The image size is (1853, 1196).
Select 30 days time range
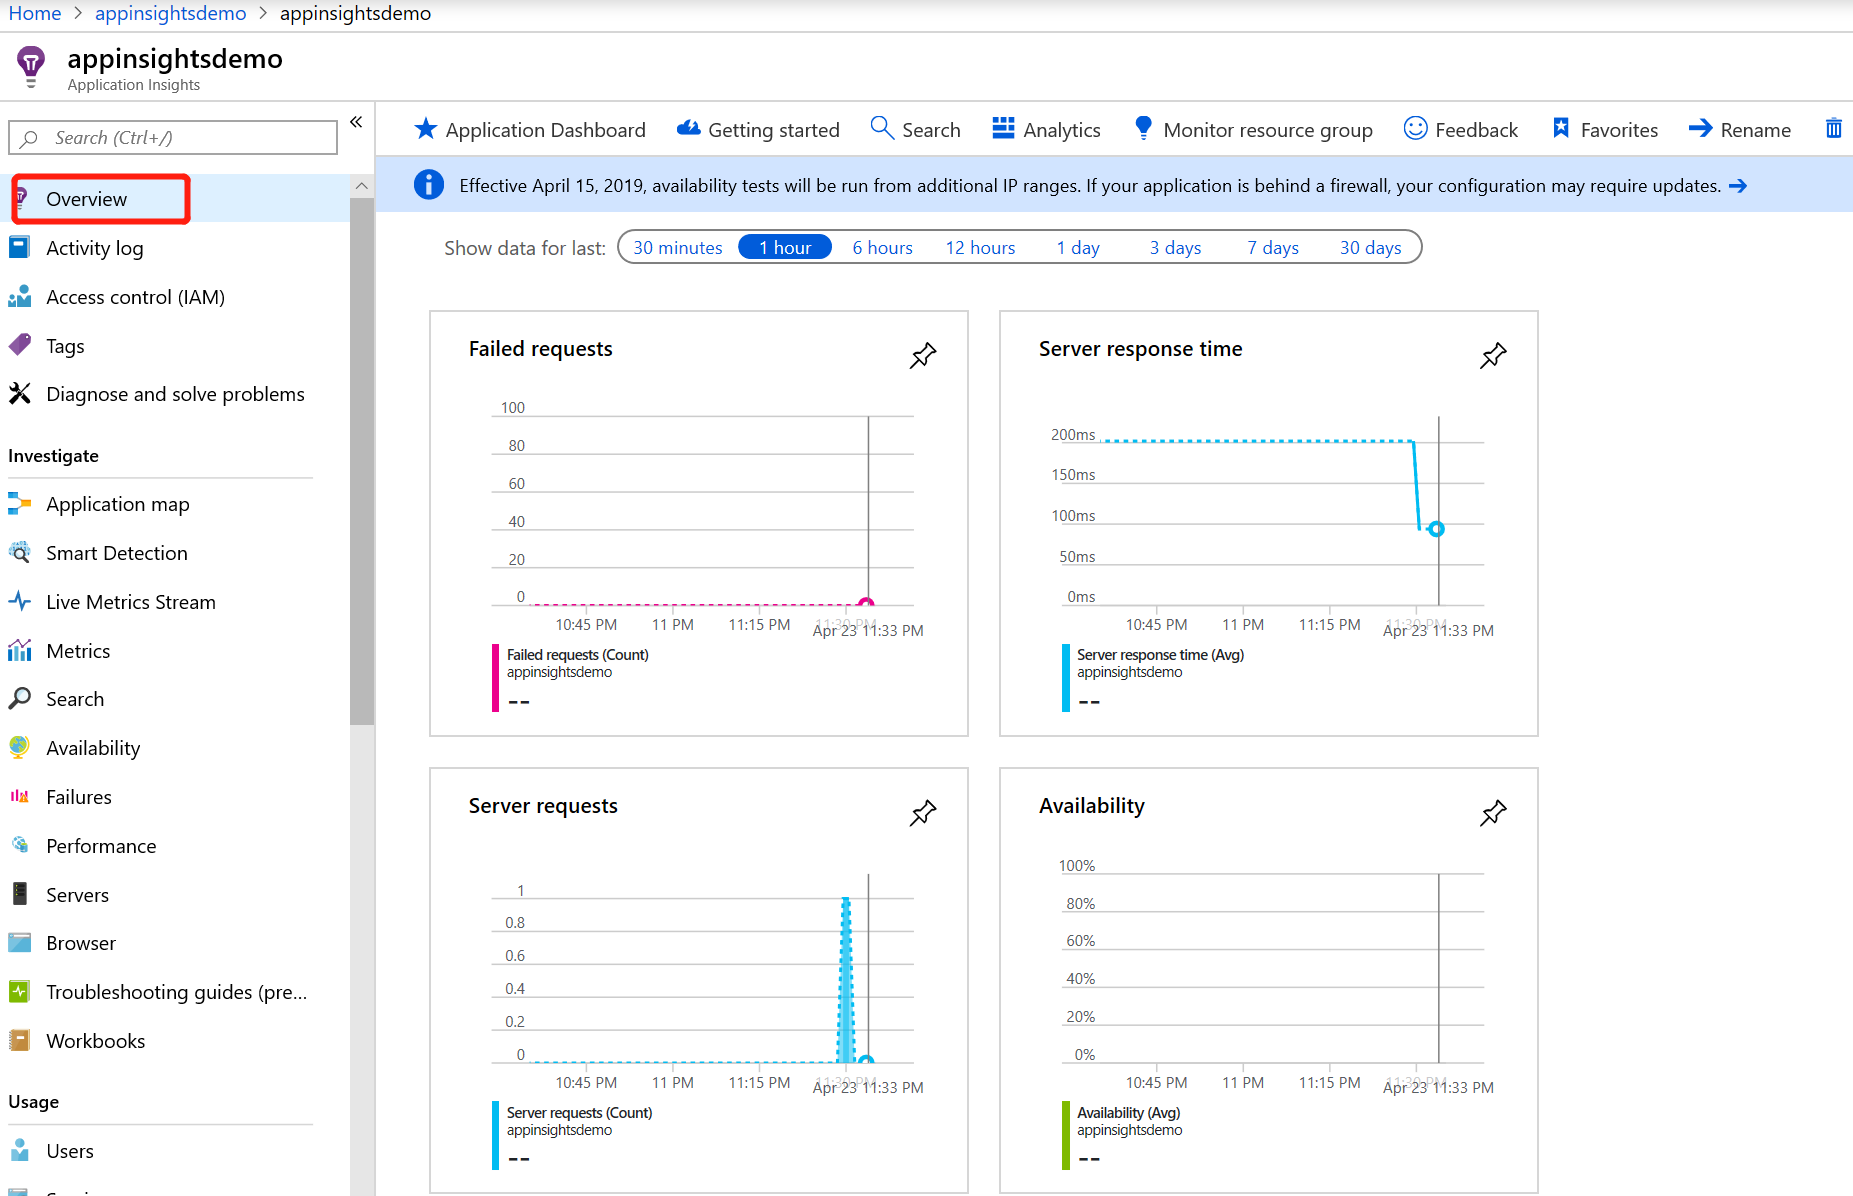[1370, 247]
